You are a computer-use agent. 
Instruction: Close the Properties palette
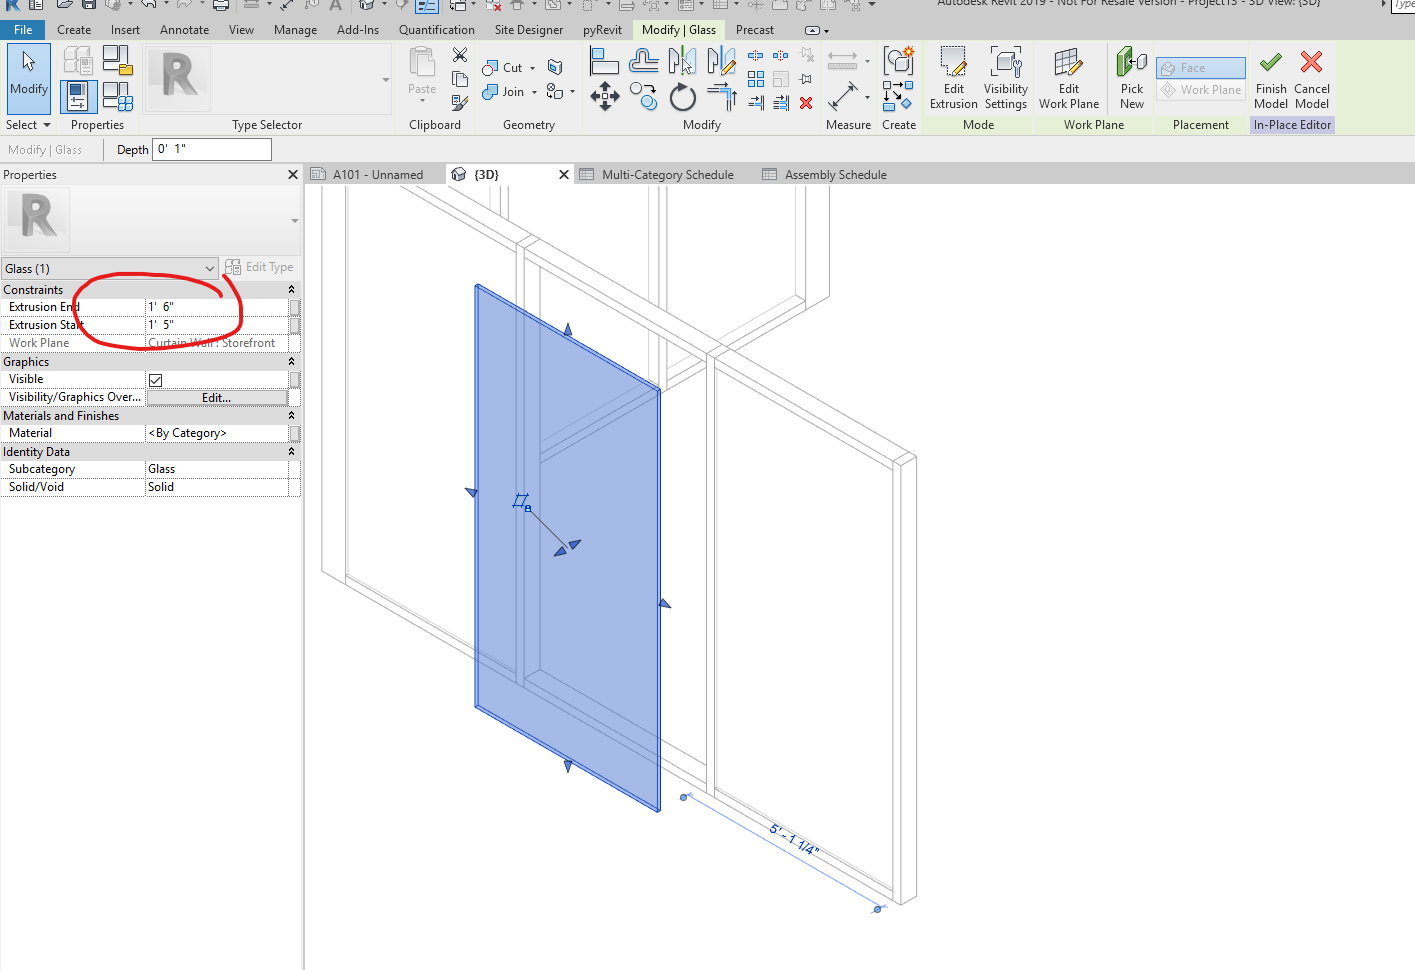click(x=293, y=174)
